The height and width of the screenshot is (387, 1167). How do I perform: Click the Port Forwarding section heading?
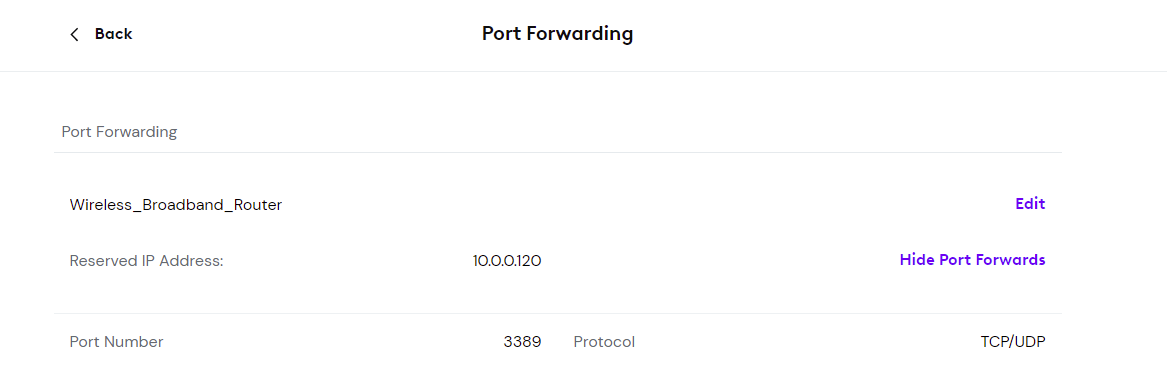(119, 132)
